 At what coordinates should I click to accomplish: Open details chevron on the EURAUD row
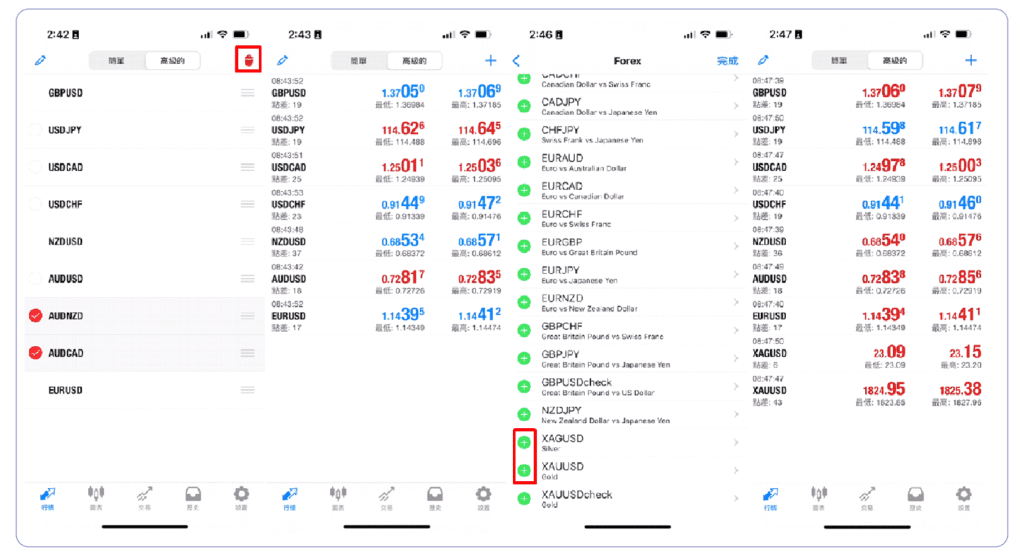coord(736,162)
